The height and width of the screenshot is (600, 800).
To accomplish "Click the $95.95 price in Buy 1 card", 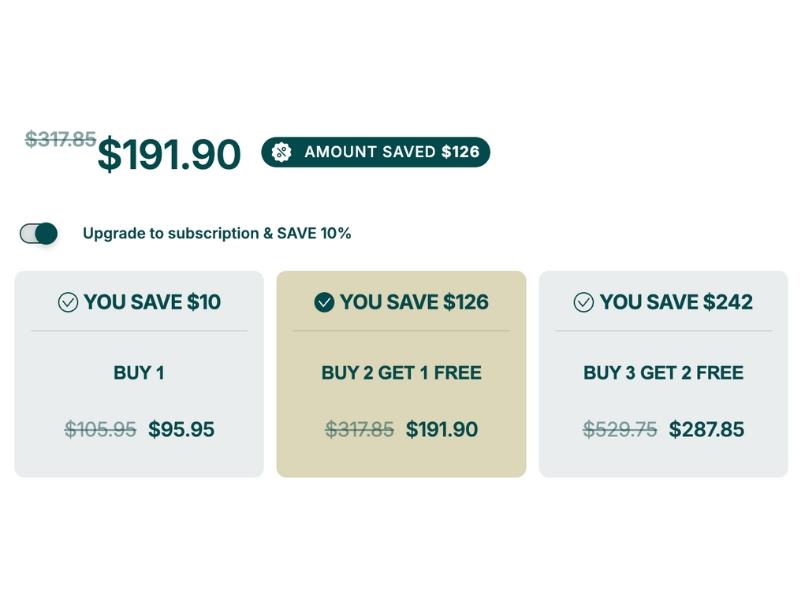I will tap(181, 430).
